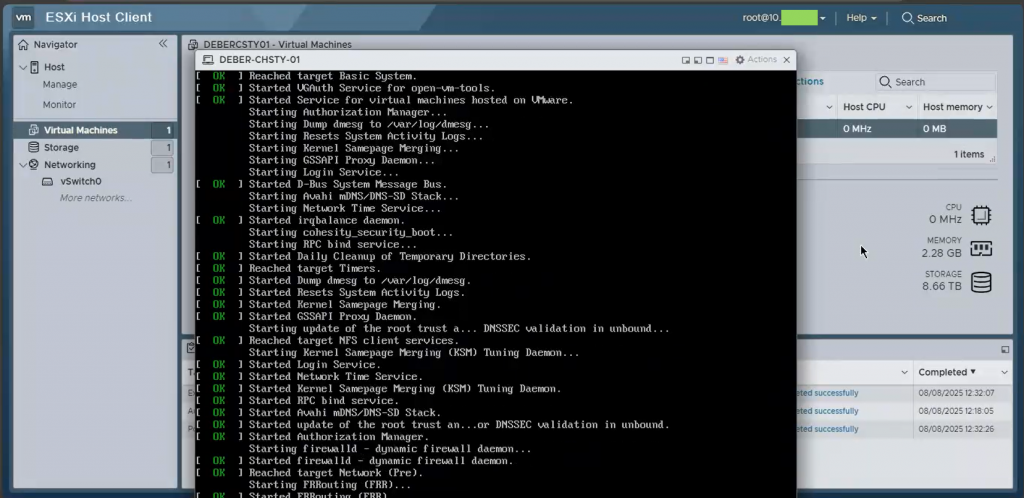Click the More networks link
The image size is (1024, 498).
pyautogui.click(x=95, y=198)
